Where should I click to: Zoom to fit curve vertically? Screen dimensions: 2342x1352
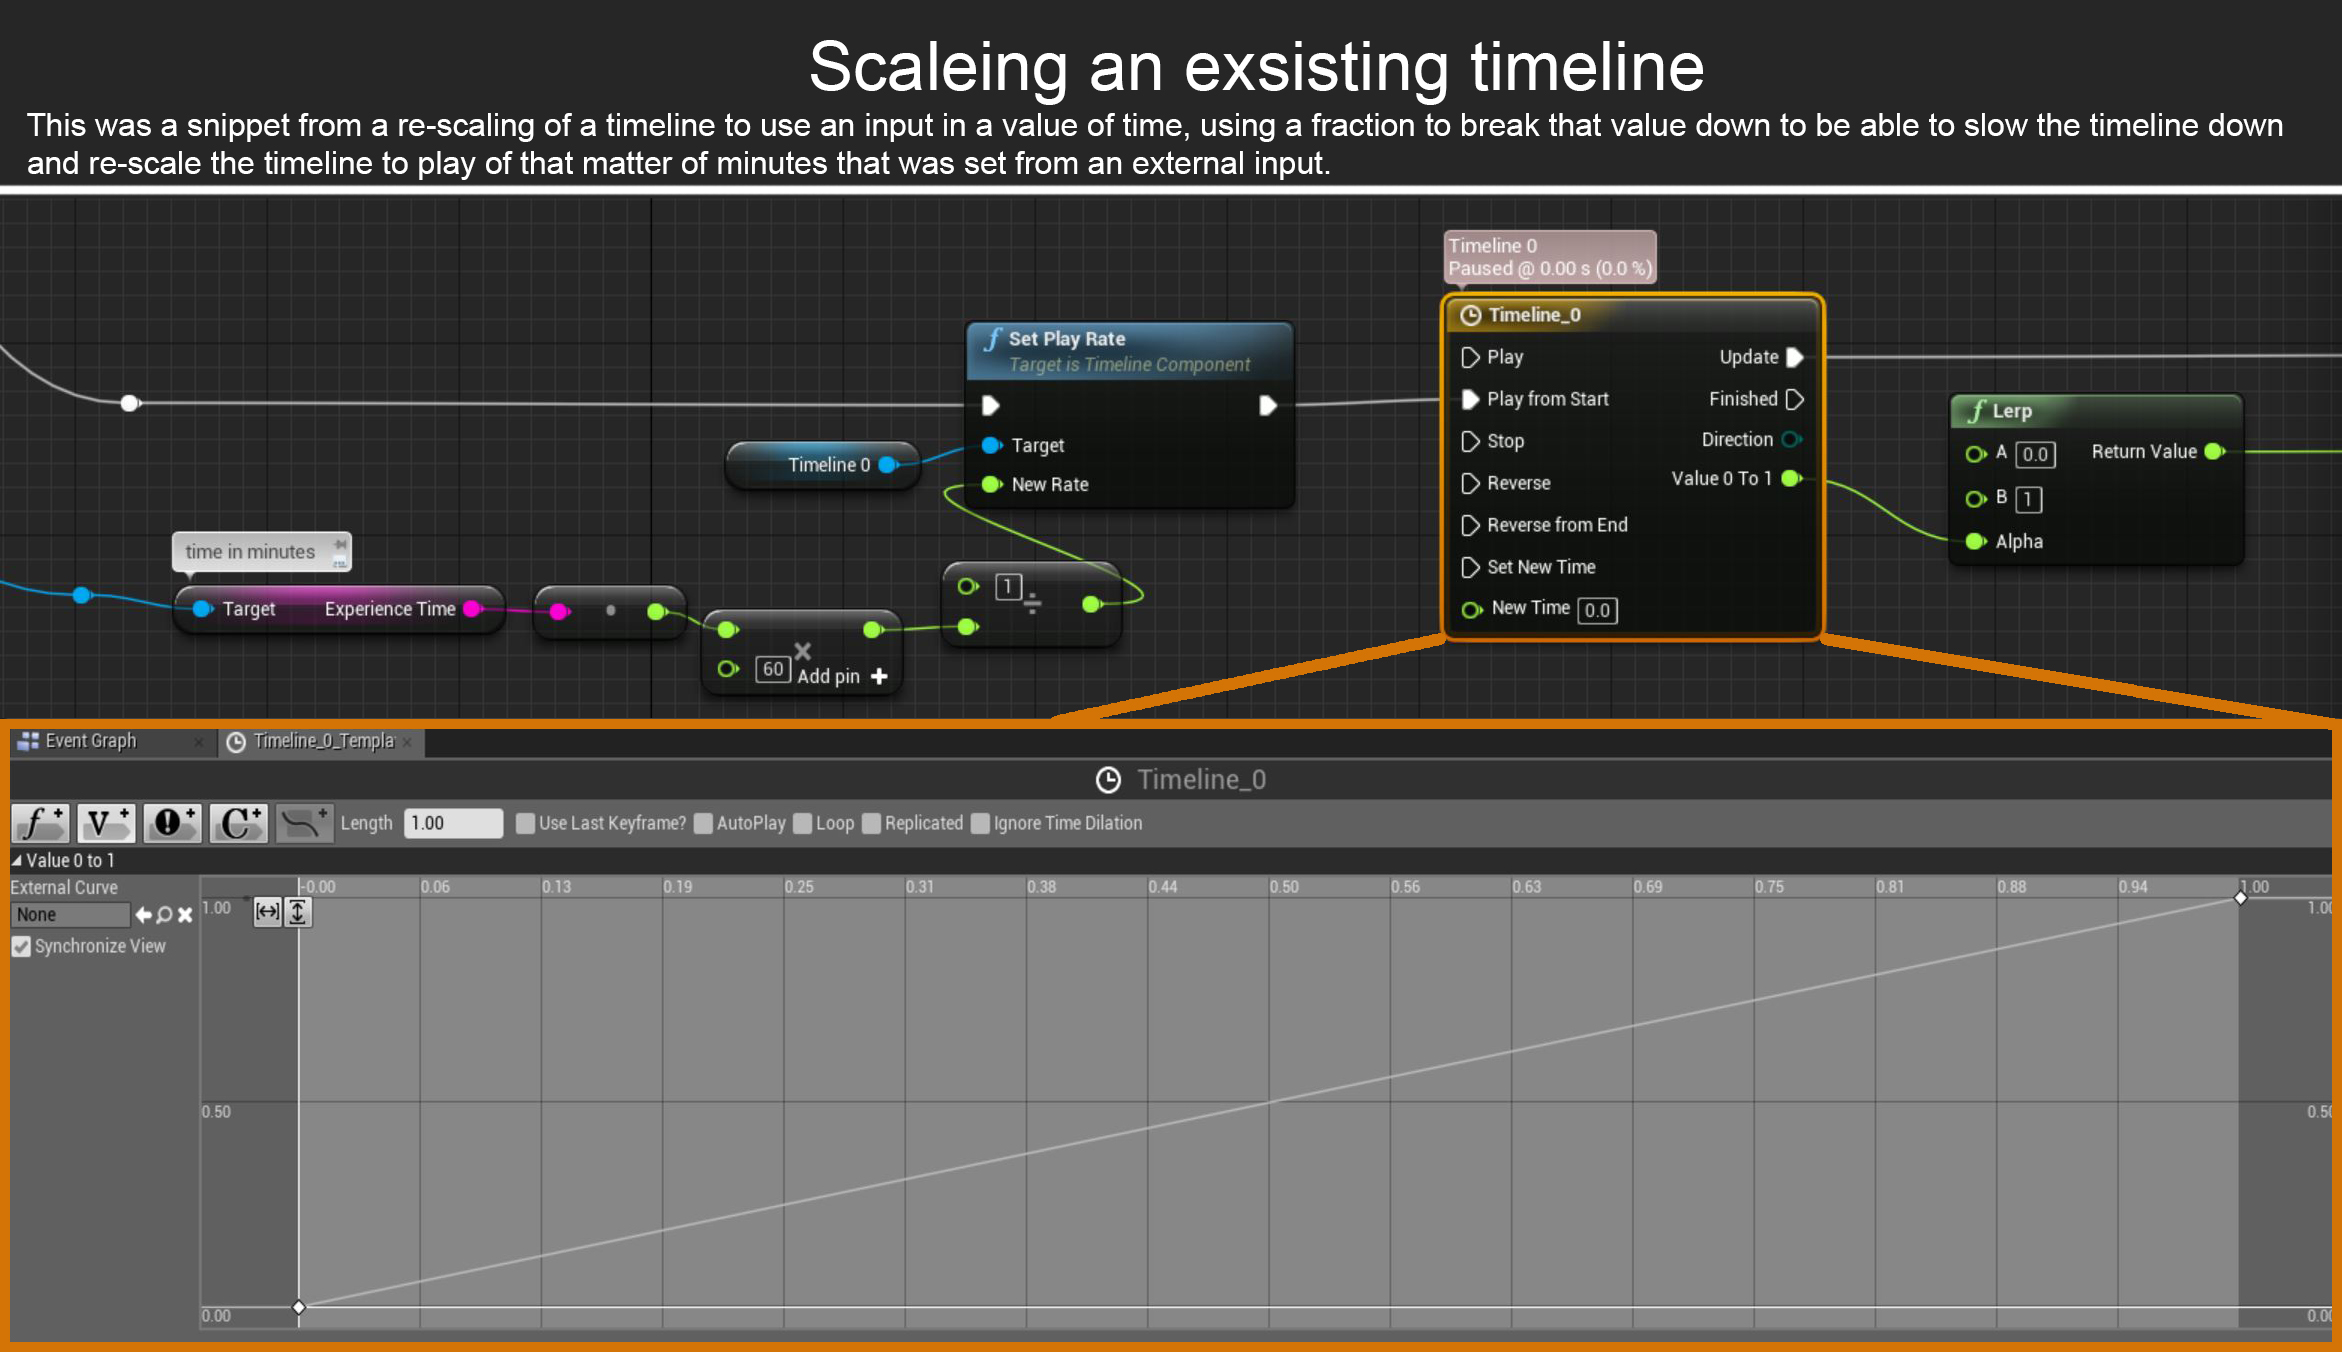tap(298, 911)
